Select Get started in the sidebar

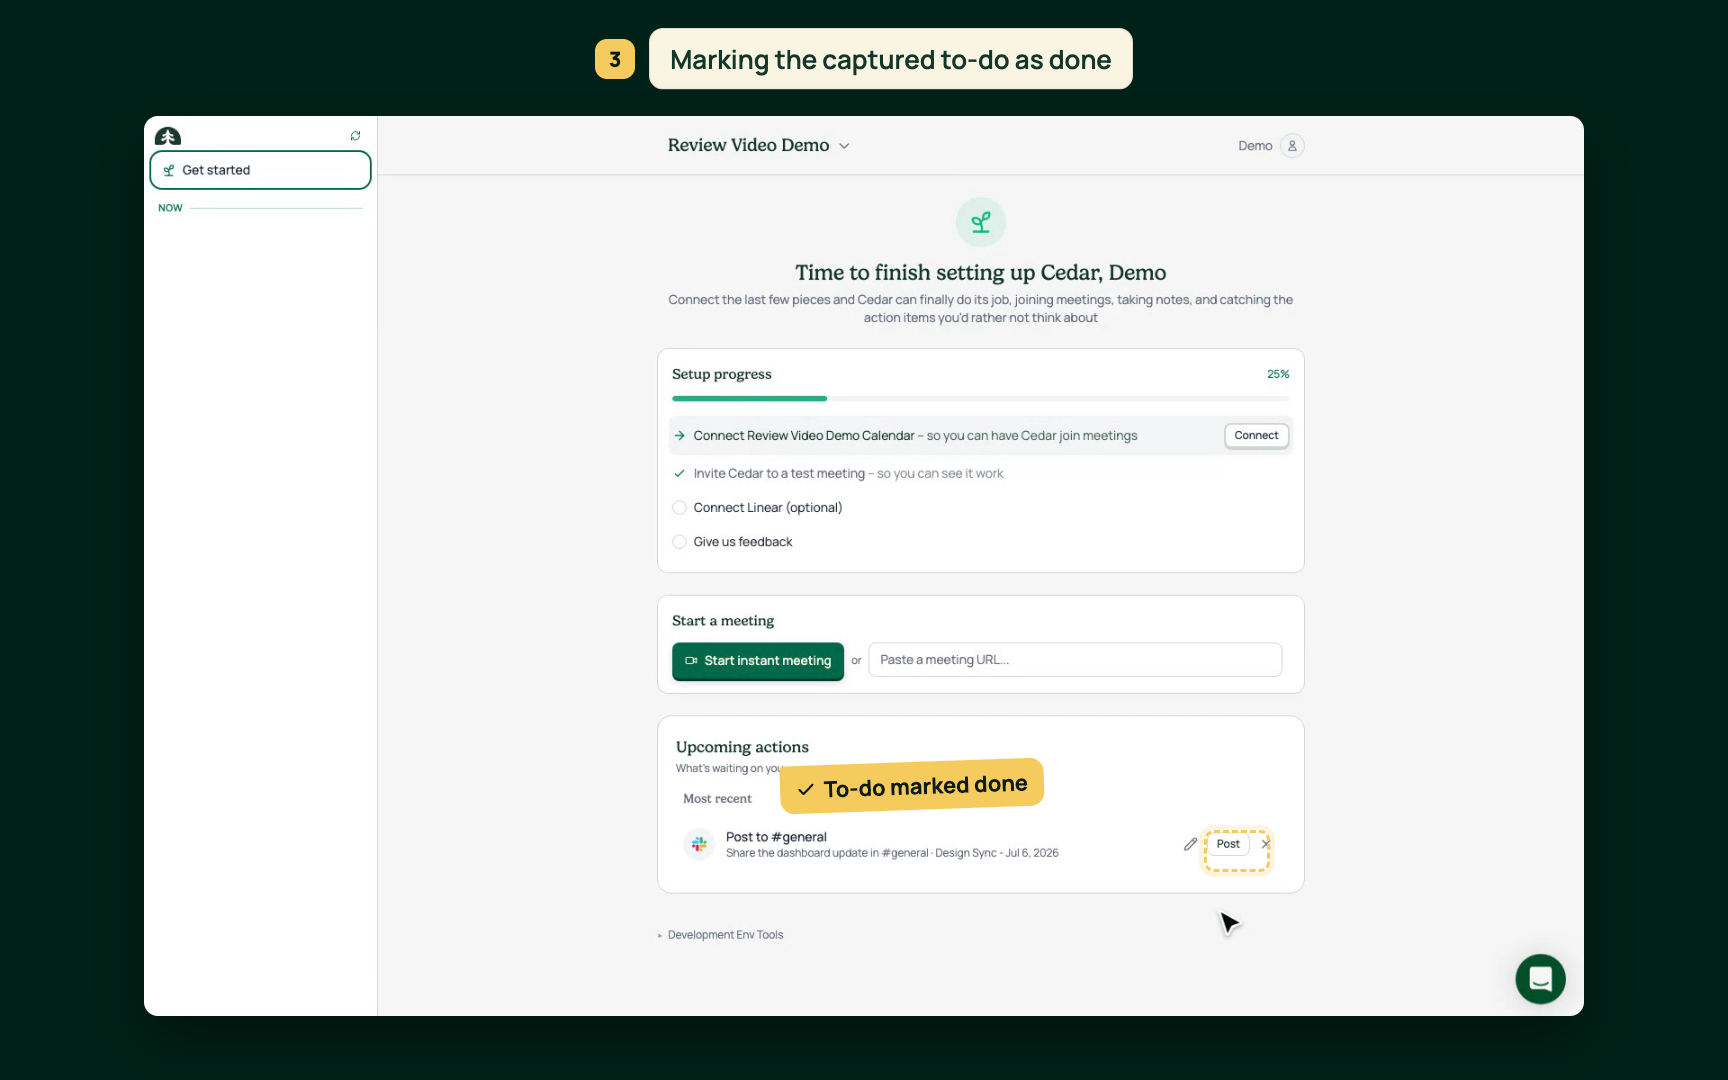click(x=260, y=170)
